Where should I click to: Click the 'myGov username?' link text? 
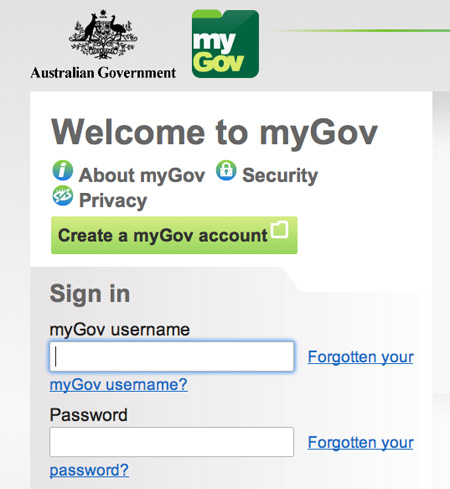[x=119, y=385]
